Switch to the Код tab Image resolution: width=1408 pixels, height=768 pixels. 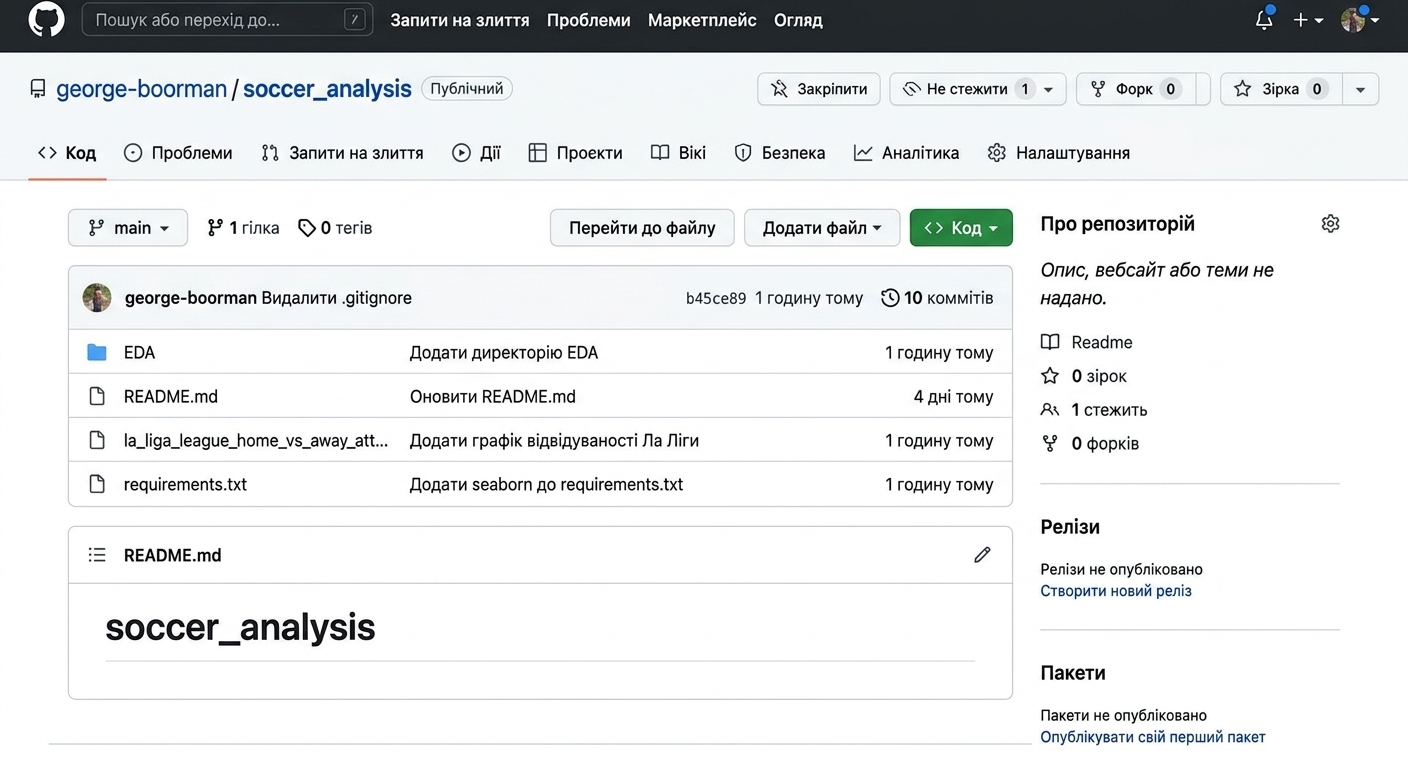click(x=67, y=153)
